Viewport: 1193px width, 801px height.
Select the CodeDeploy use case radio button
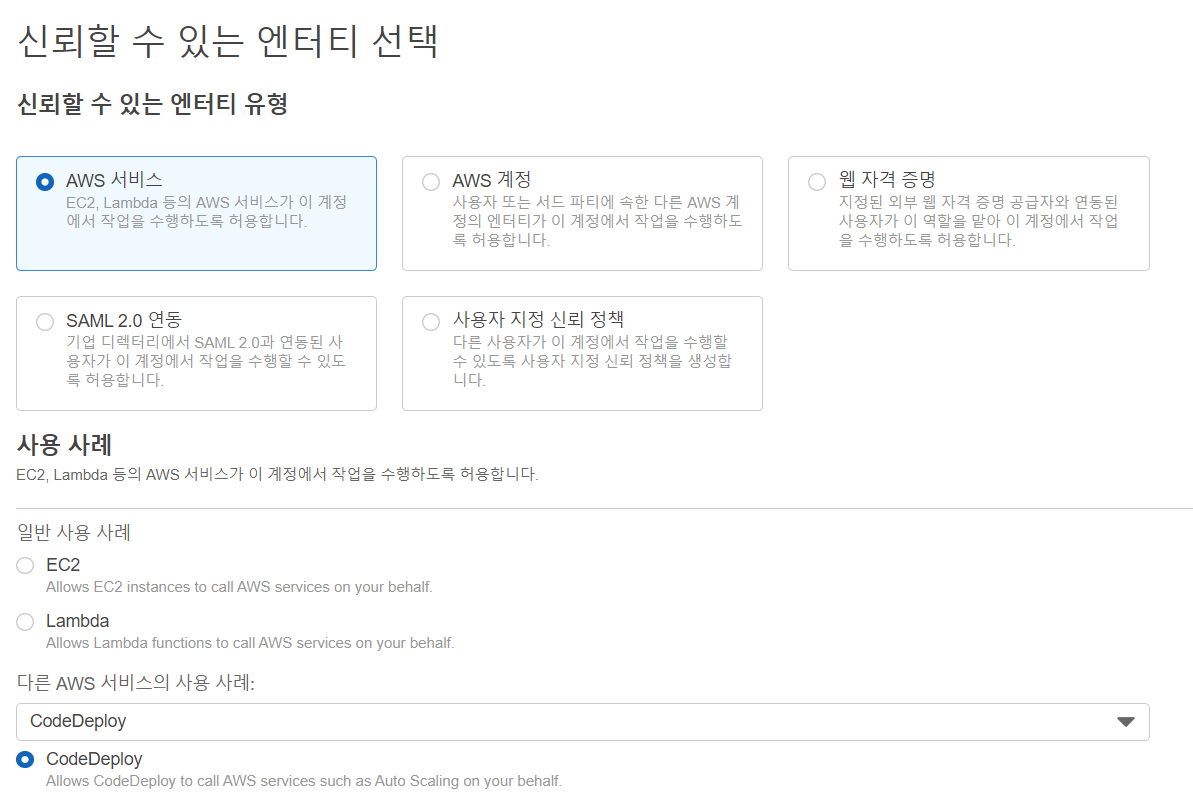(x=25, y=759)
